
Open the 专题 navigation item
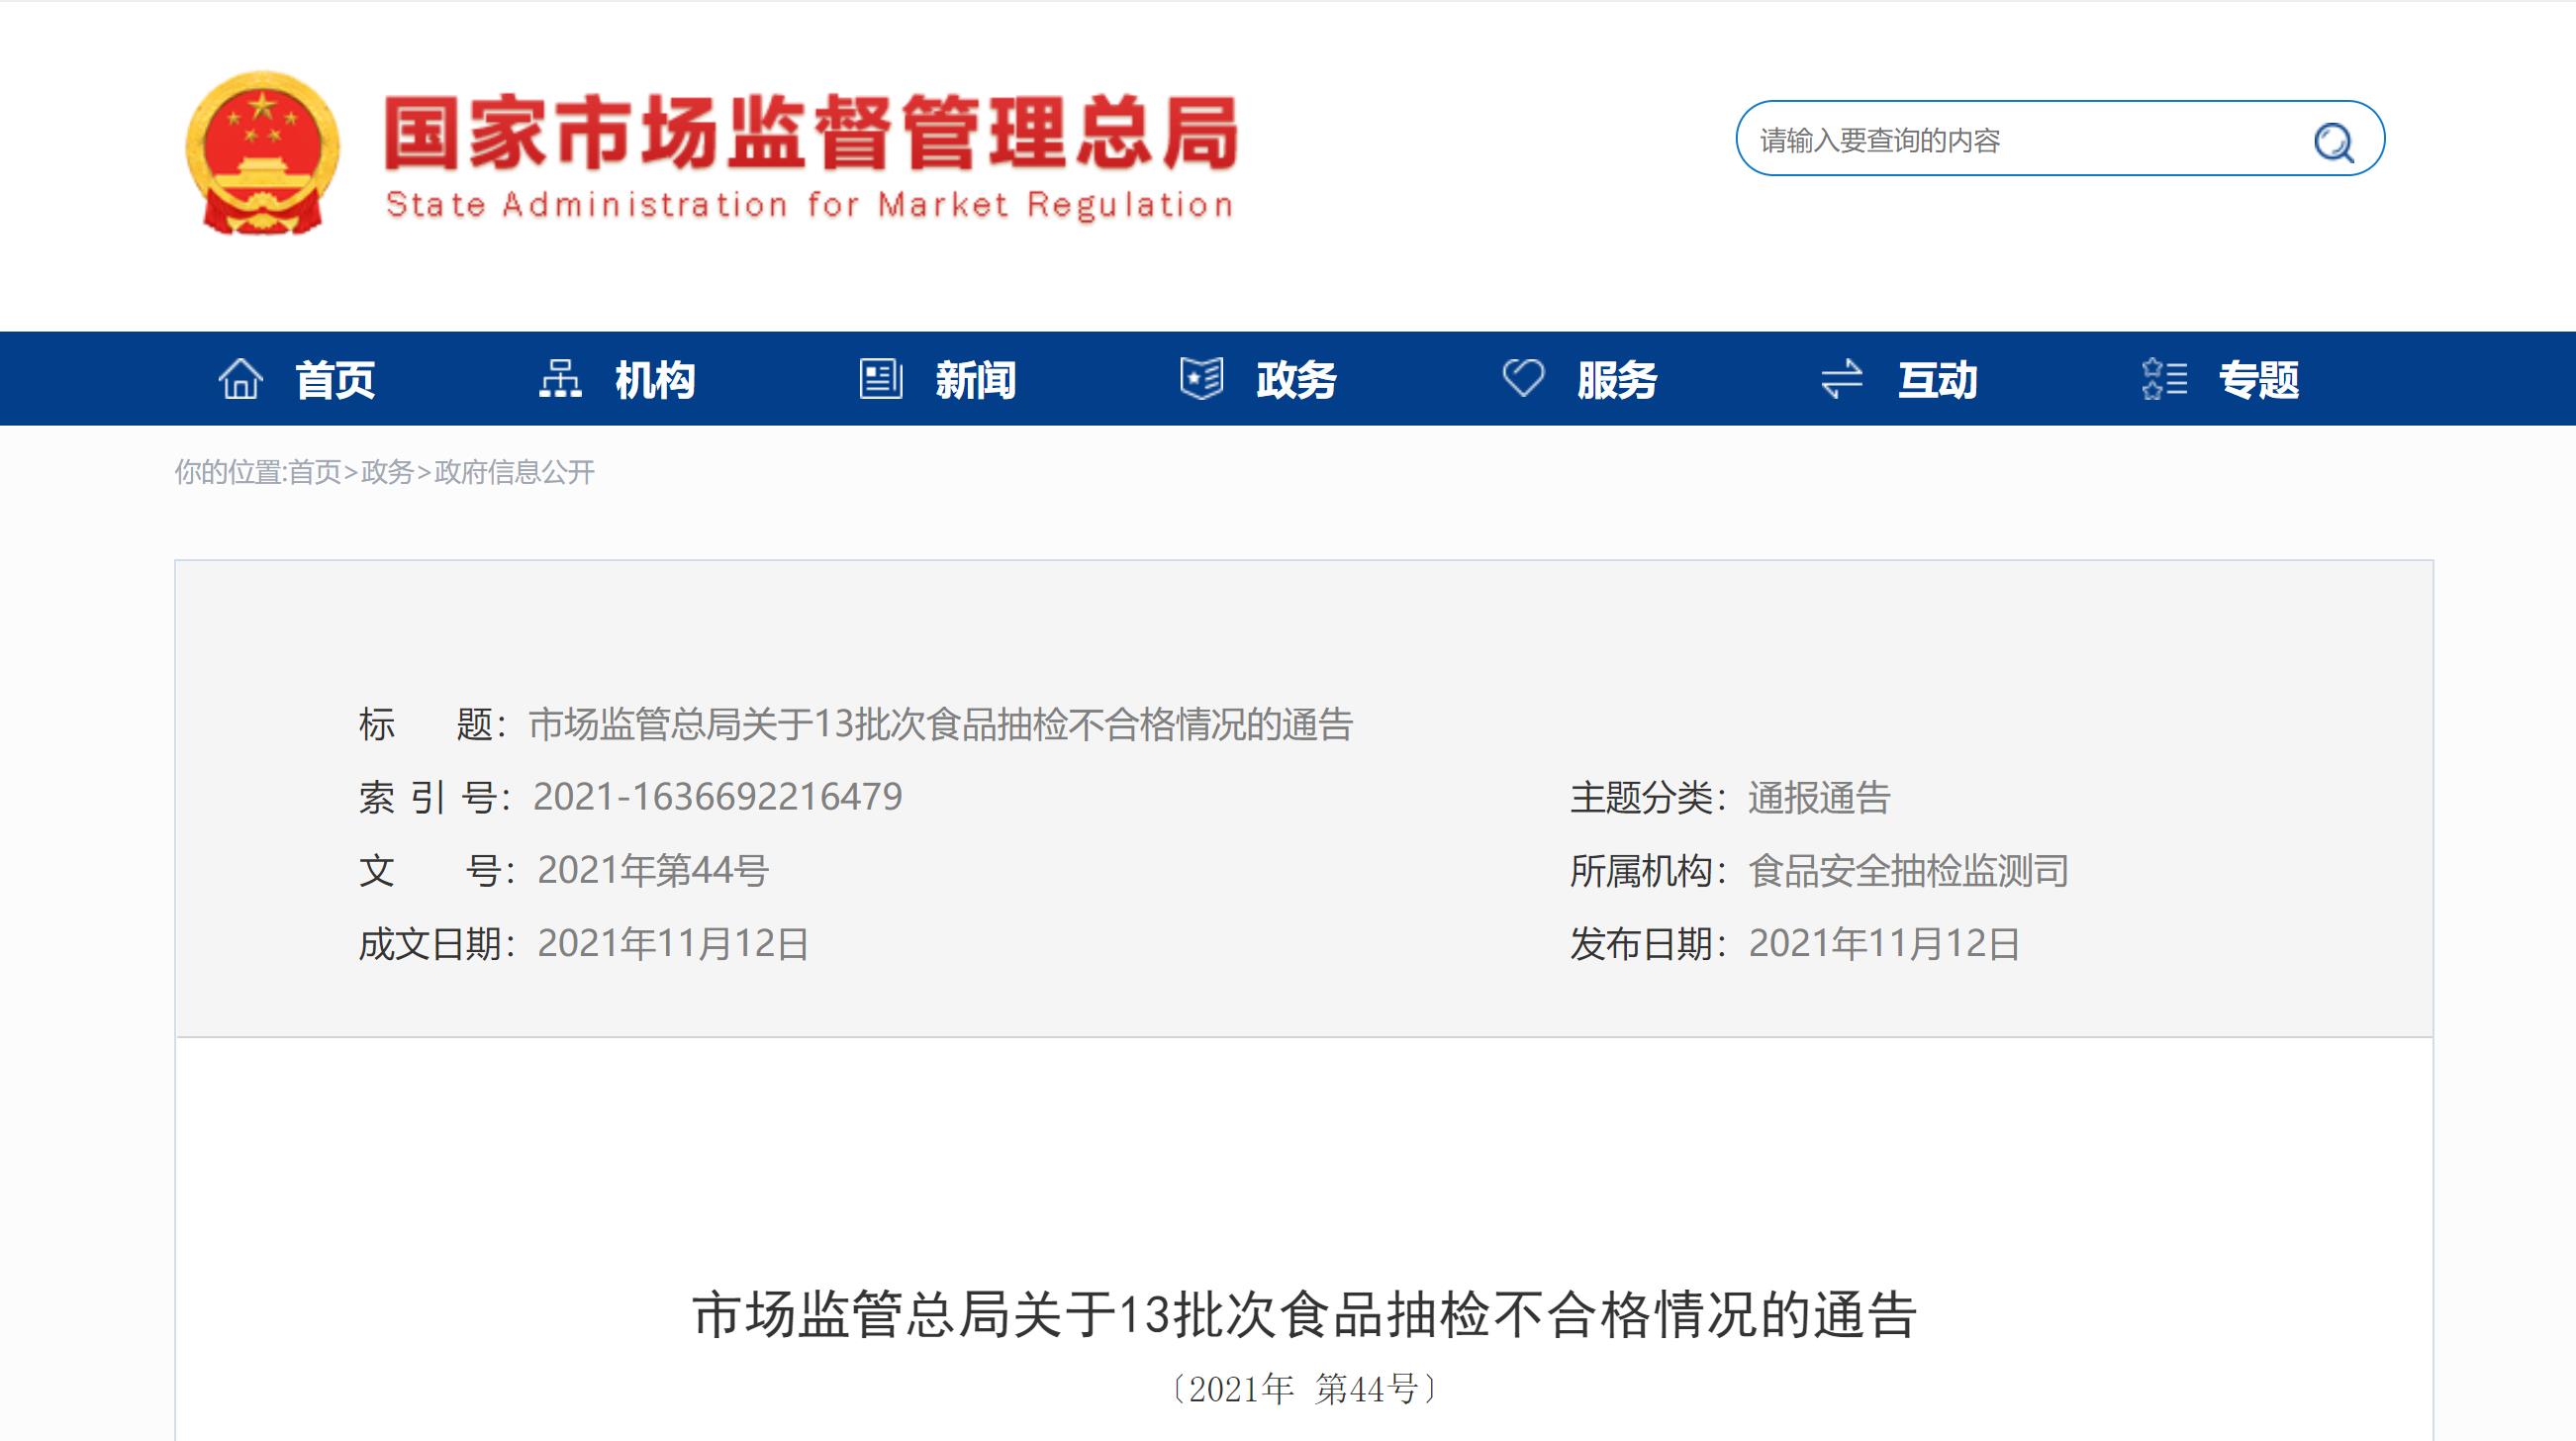point(2259,380)
